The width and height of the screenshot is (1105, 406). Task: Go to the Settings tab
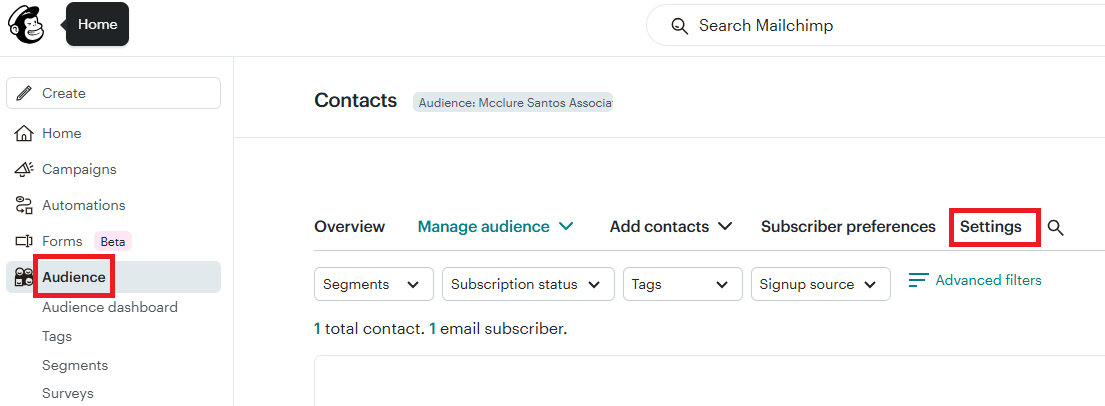pyautogui.click(x=991, y=227)
